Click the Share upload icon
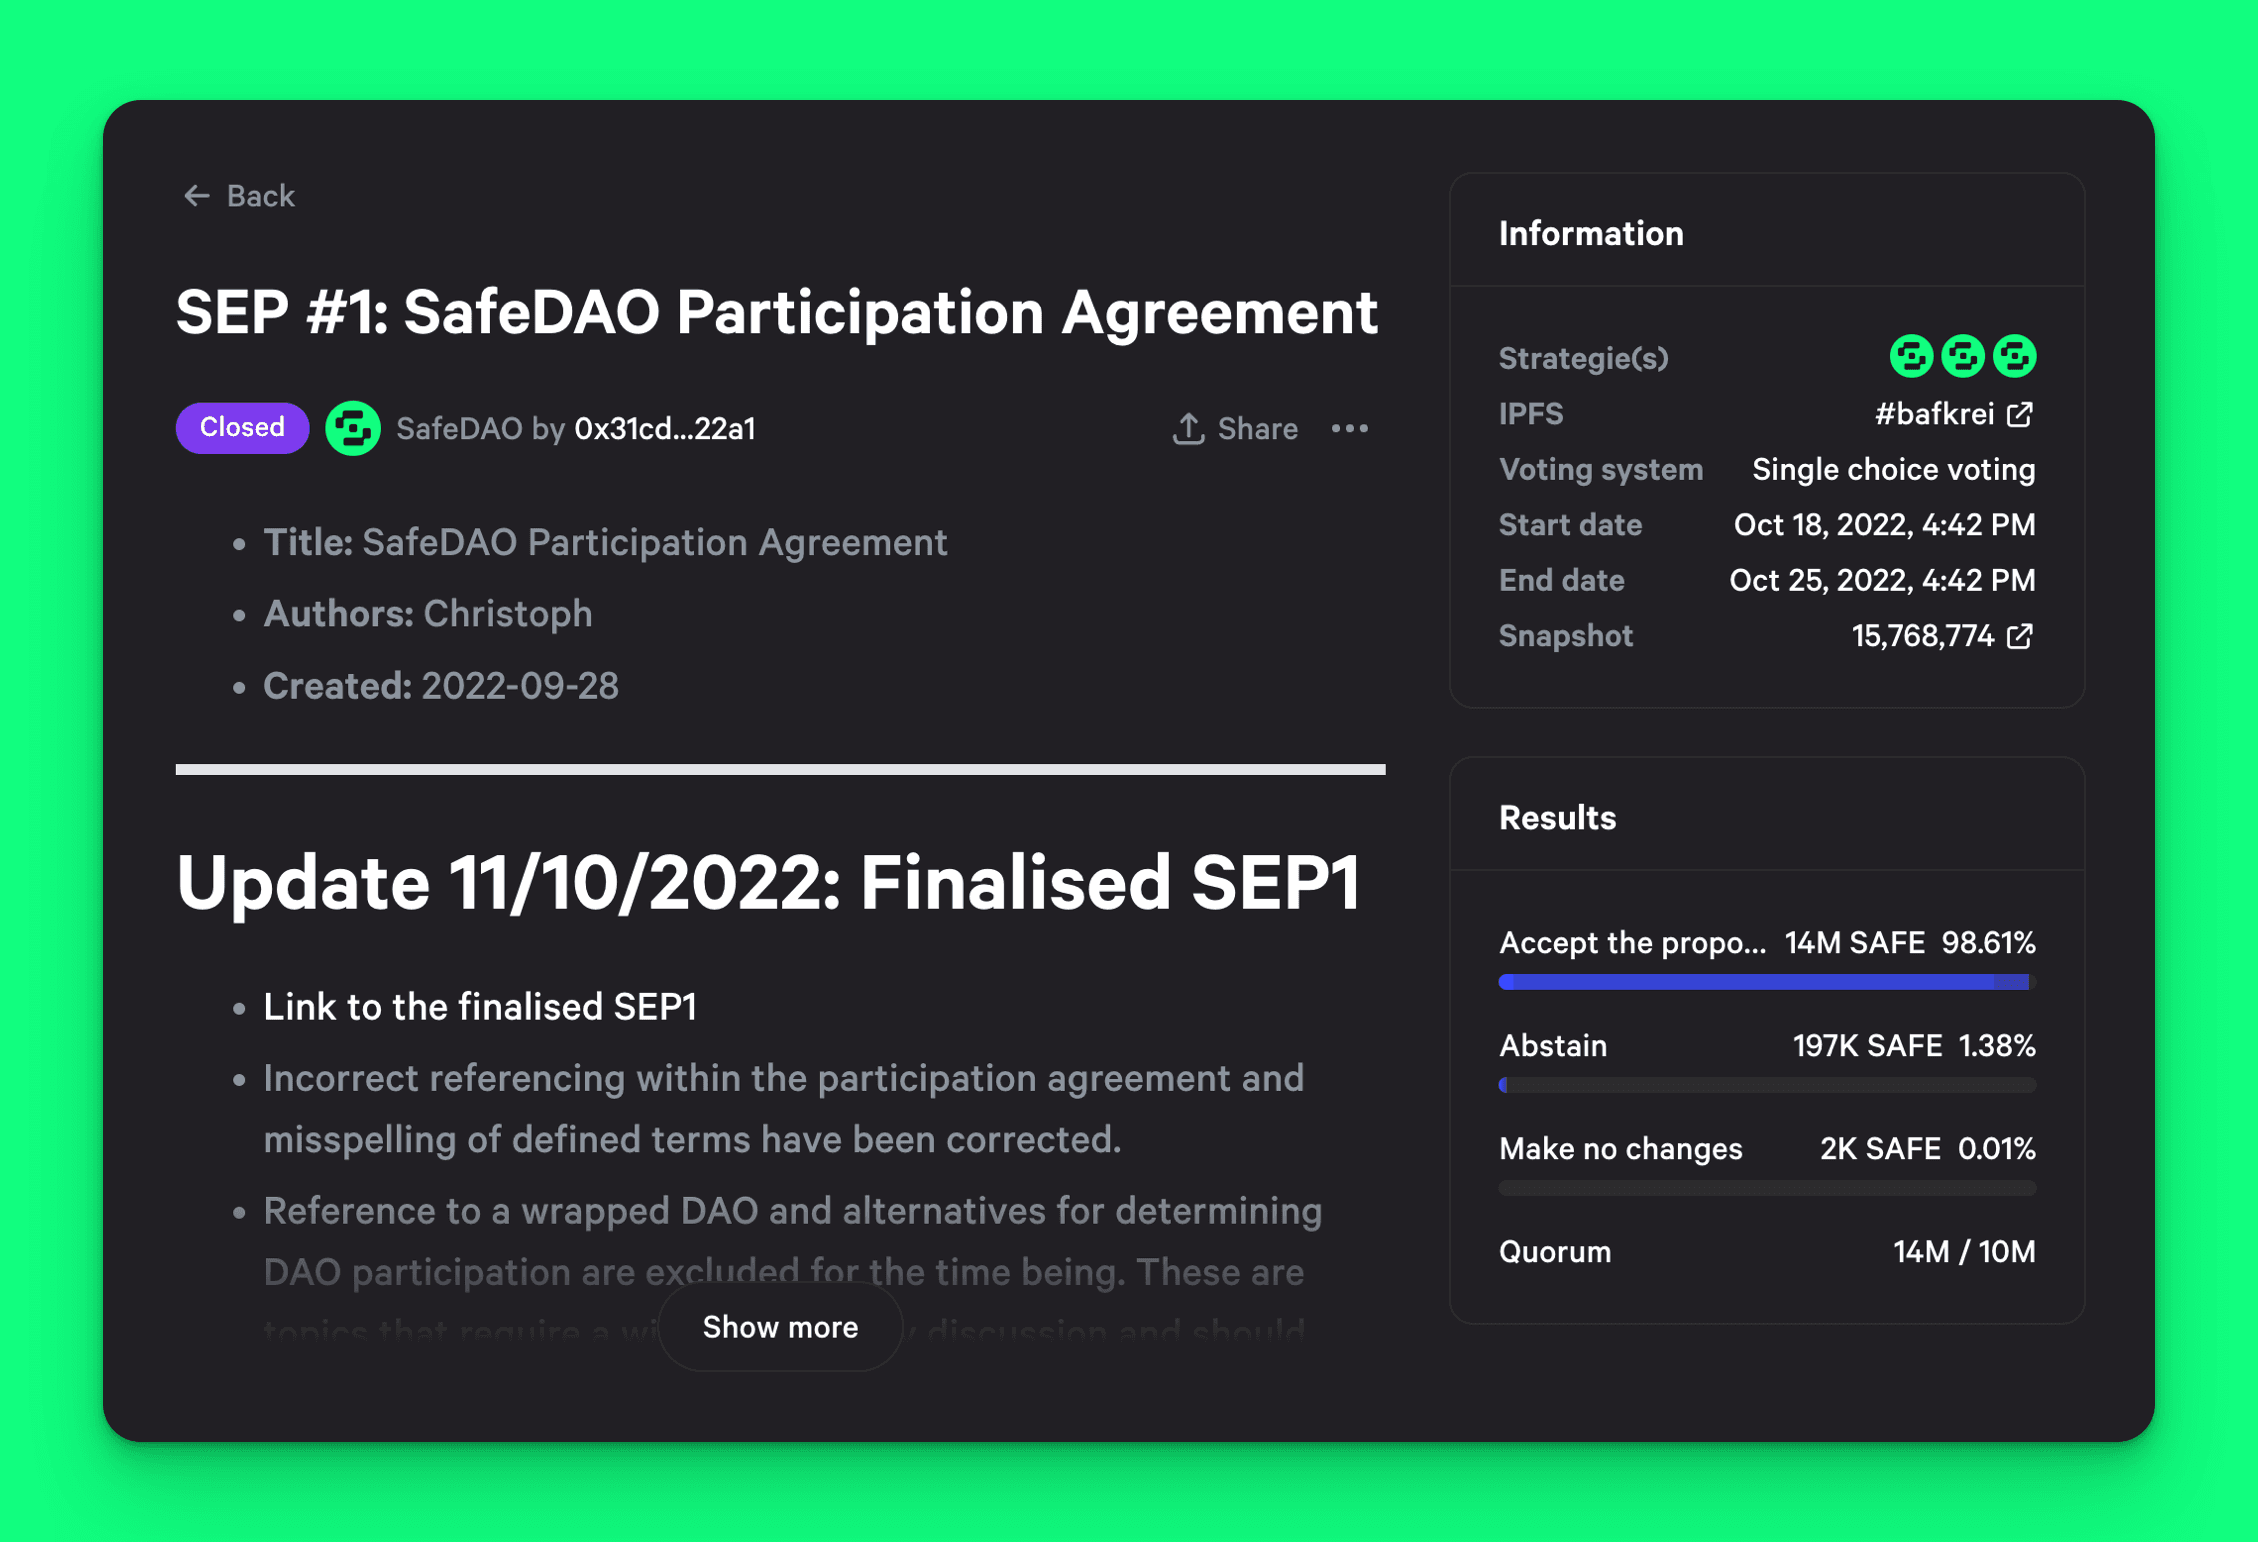Screen dimensions: 2258x1542 (1188, 429)
